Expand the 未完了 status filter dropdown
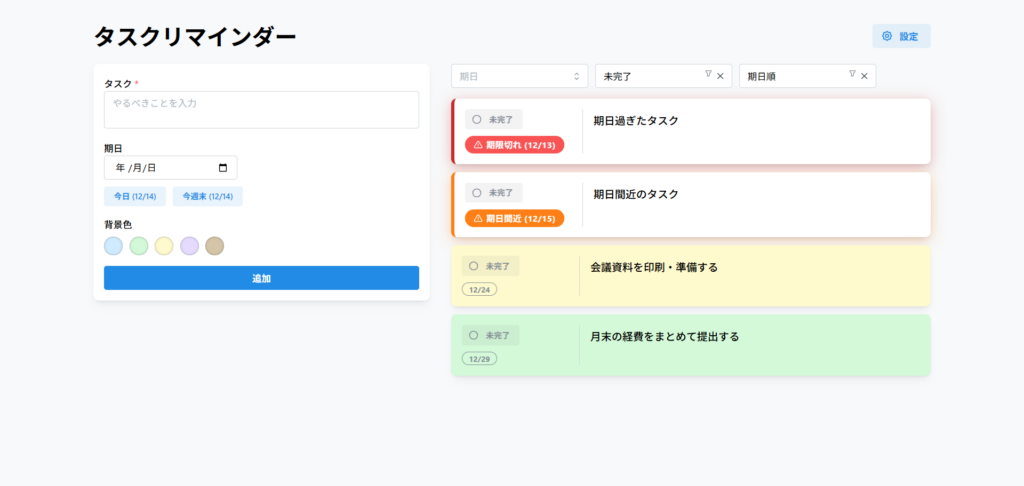Image resolution: width=1024 pixels, height=486 pixels. click(x=648, y=76)
